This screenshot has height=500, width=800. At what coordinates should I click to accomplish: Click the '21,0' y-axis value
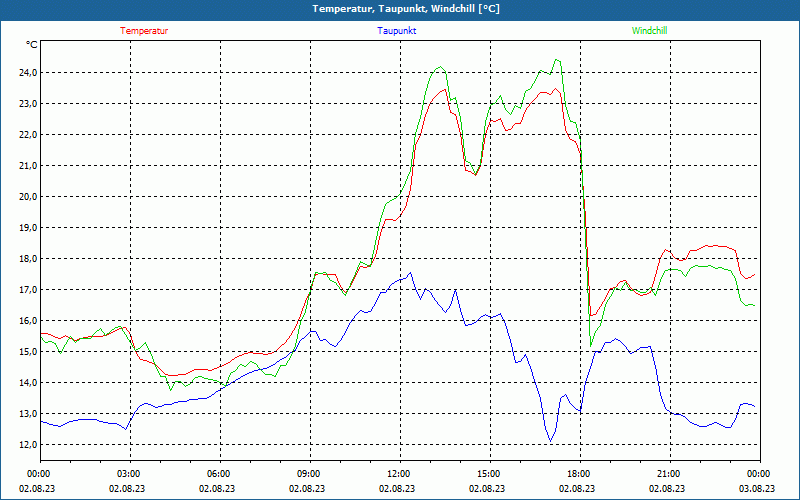[x=28, y=165]
